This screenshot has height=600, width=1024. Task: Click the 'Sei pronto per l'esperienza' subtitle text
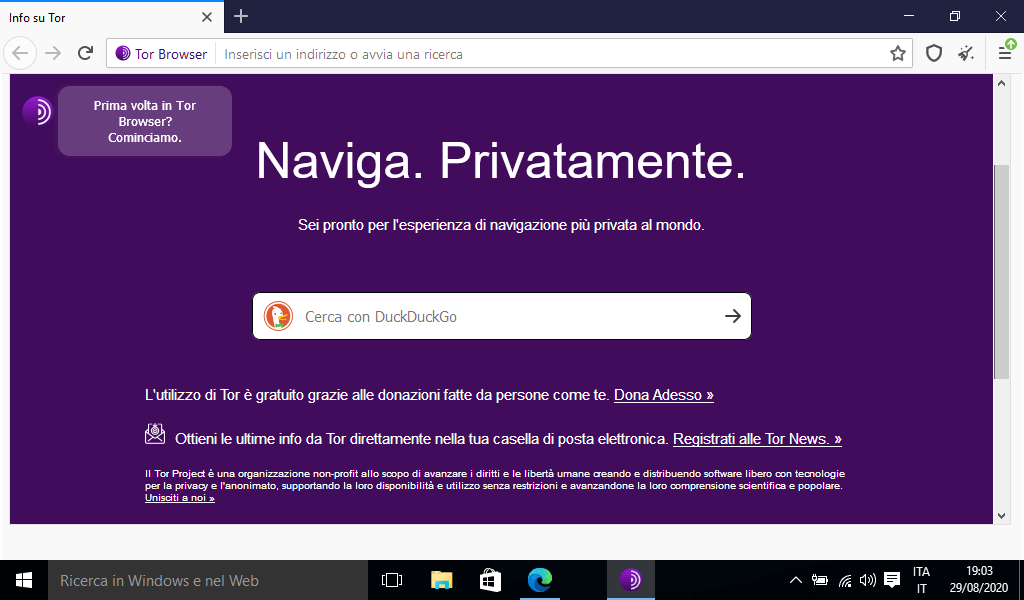(501, 225)
